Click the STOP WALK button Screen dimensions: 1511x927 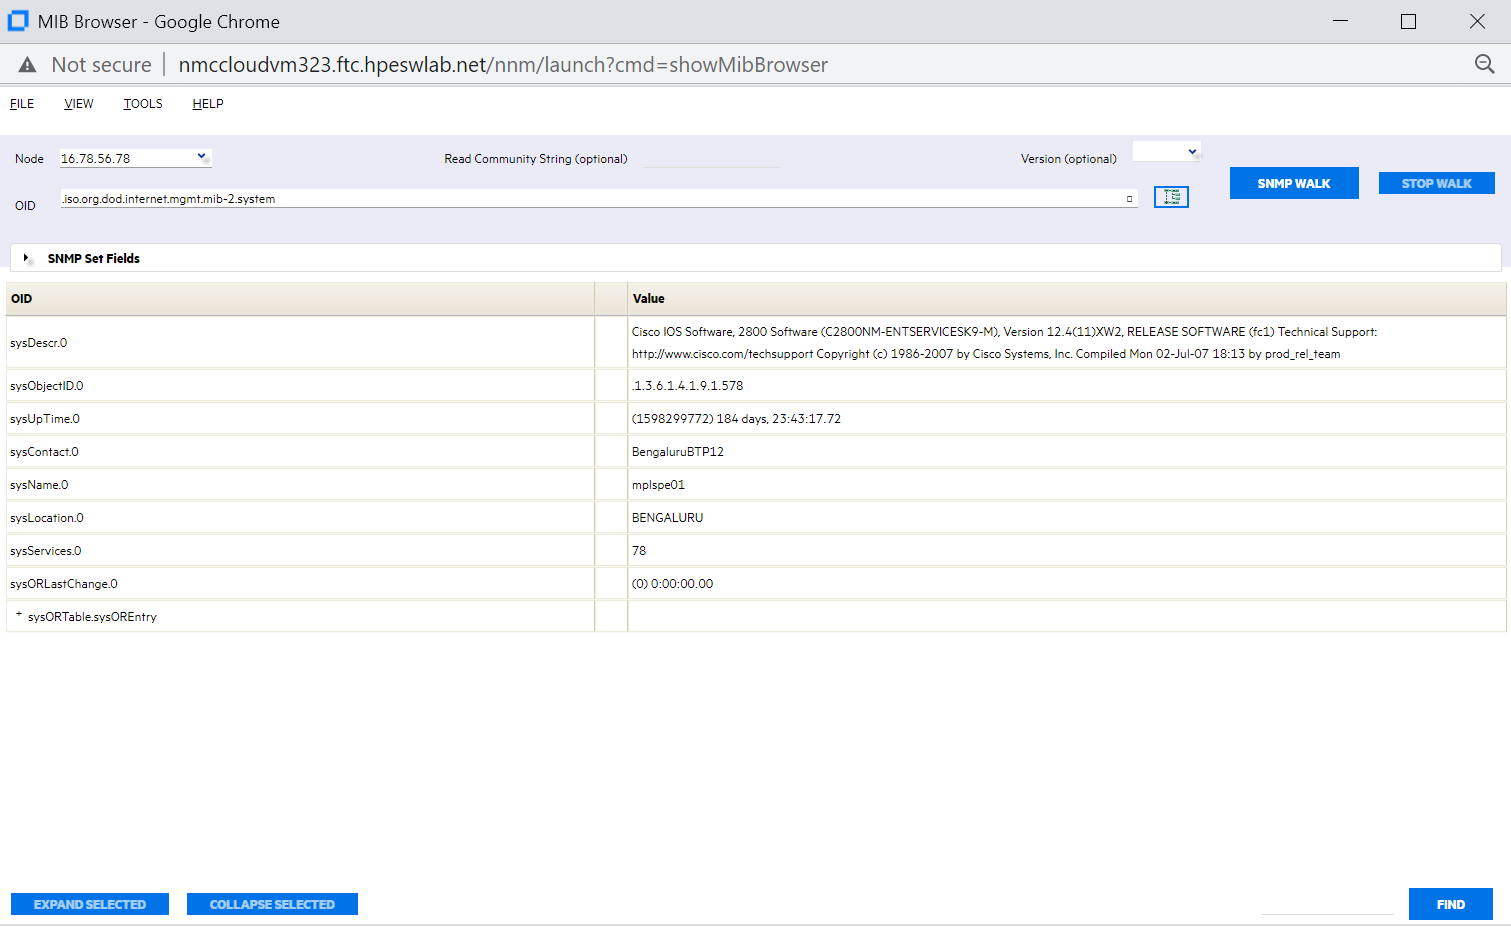1436,182
